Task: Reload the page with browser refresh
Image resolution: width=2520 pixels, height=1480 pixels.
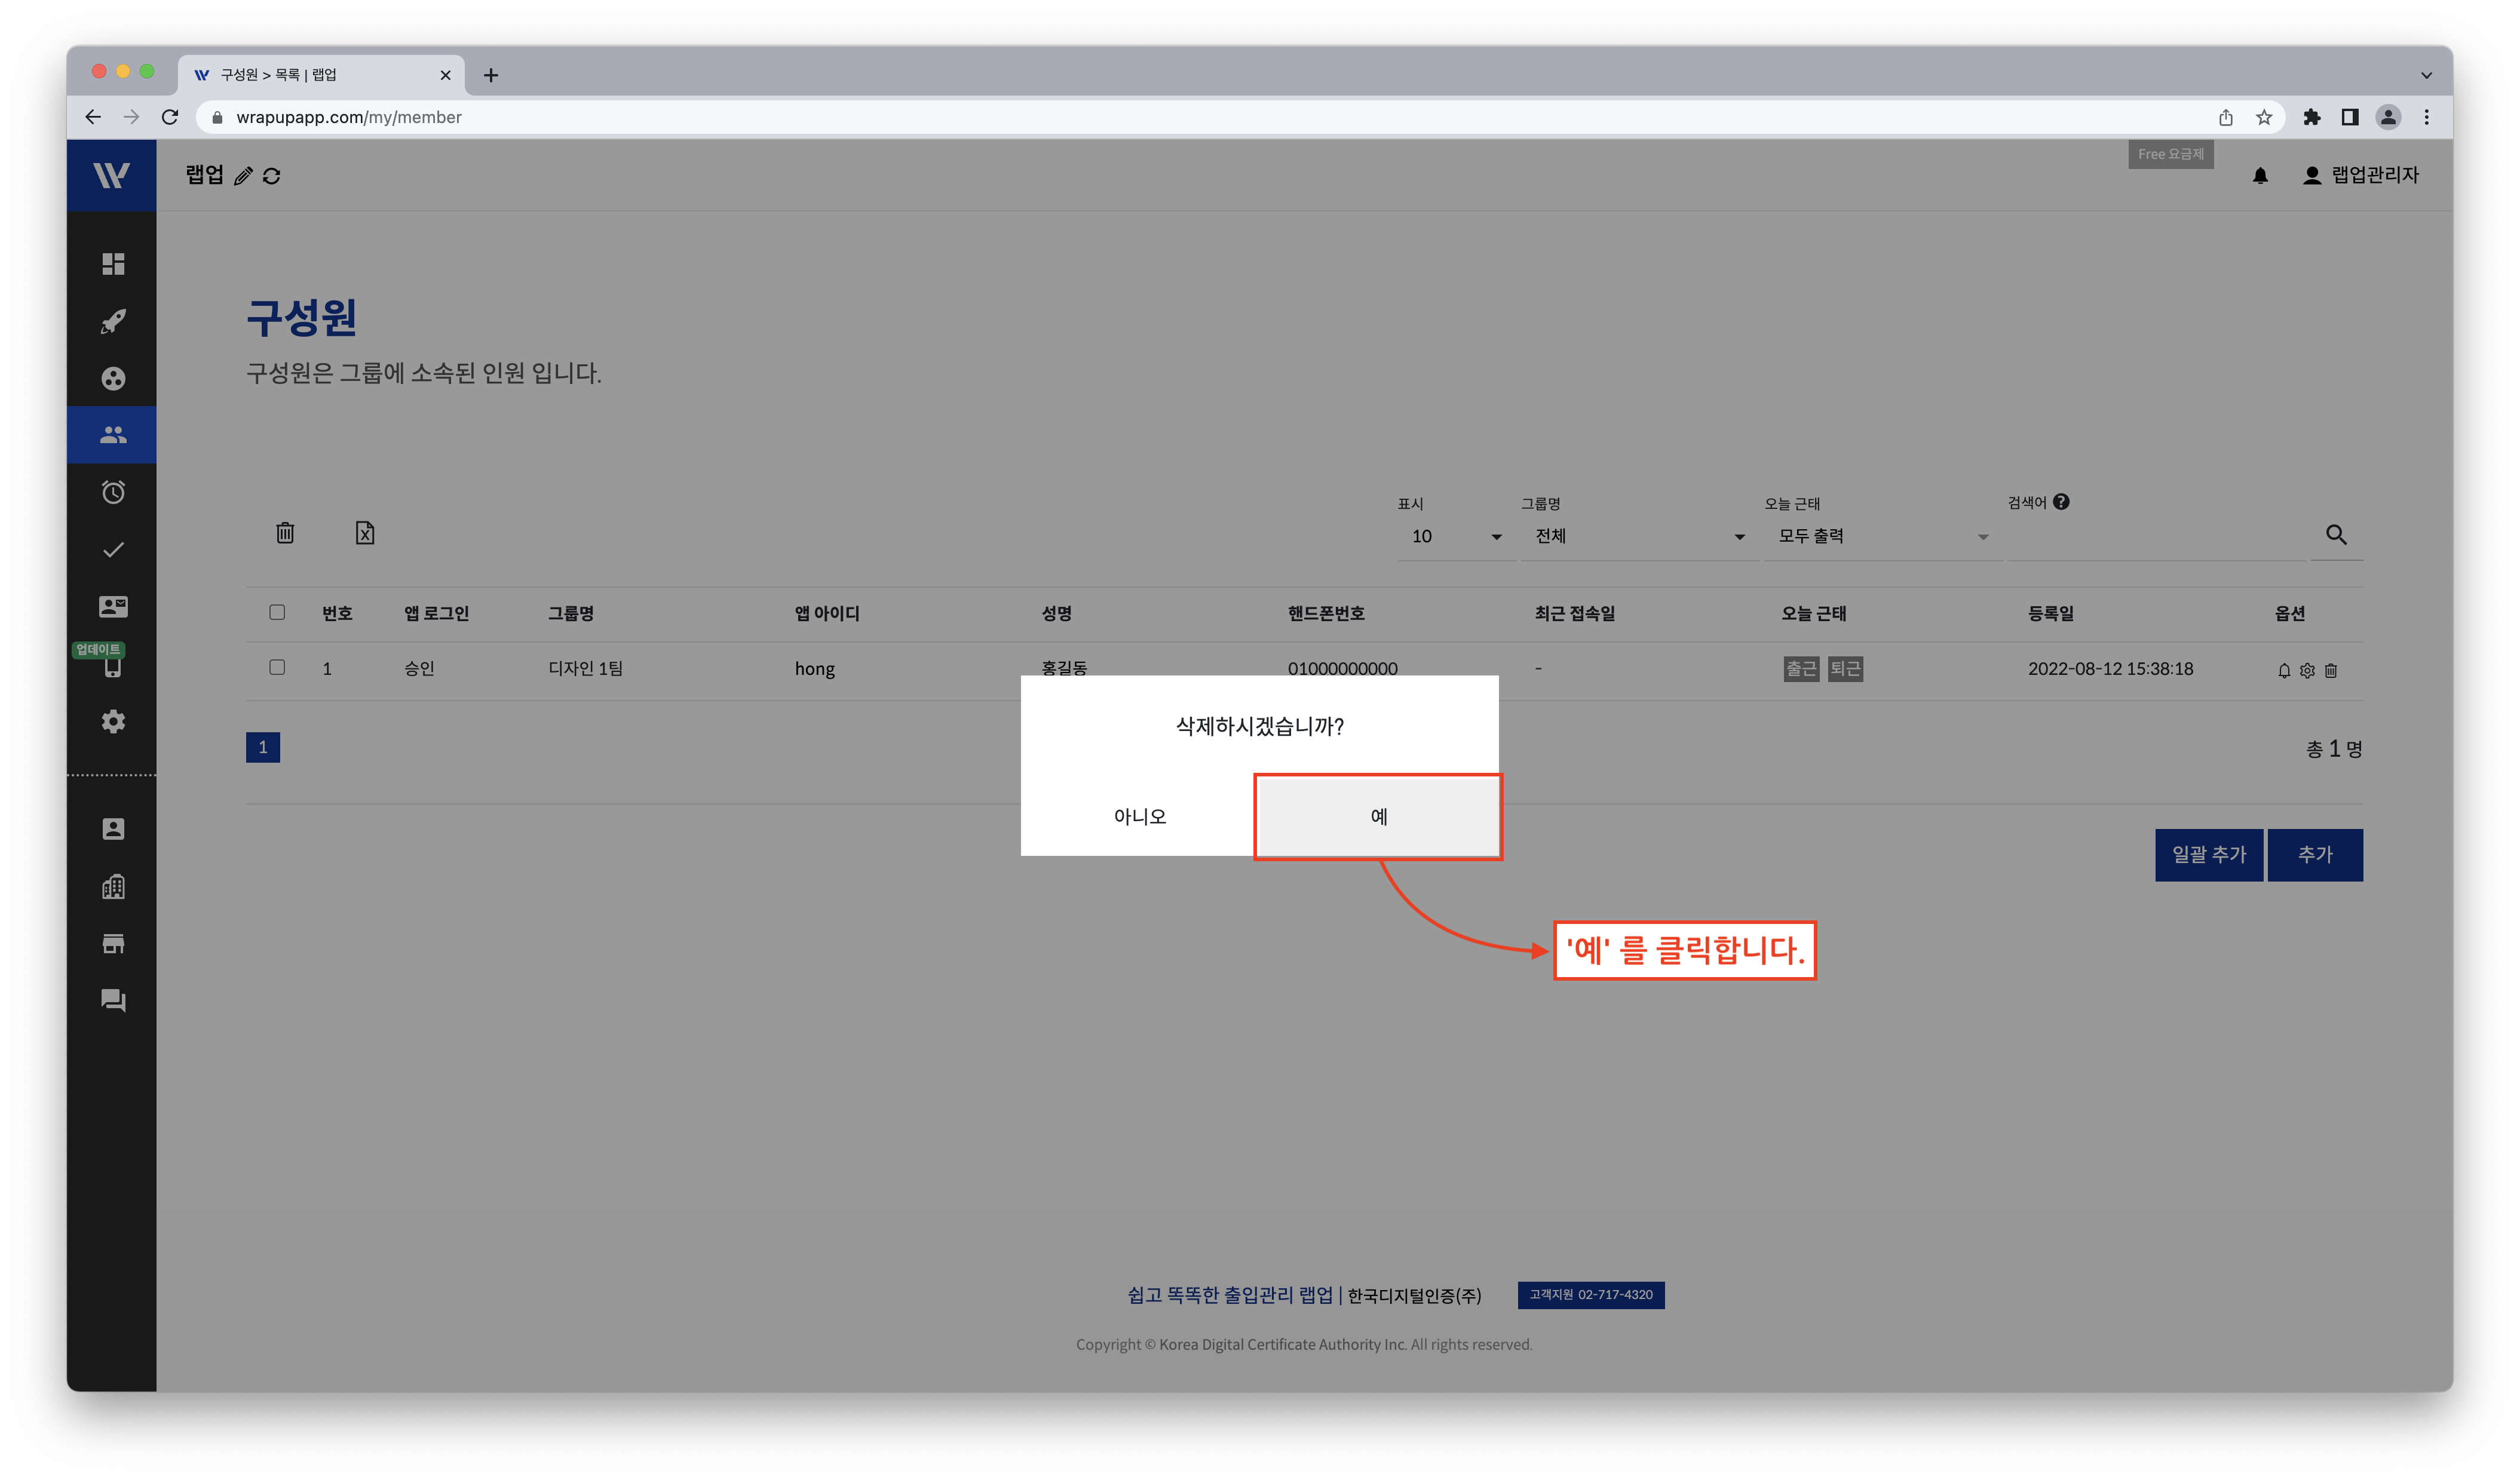Action: pyautogui.click(x=170, y=117)
